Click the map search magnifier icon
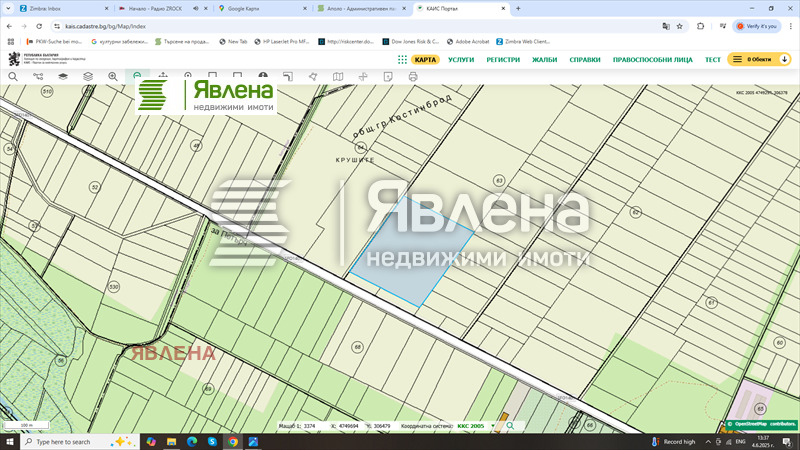Viewport: 800px width, 450px height. pyautogui.click(x=13, y=76)
